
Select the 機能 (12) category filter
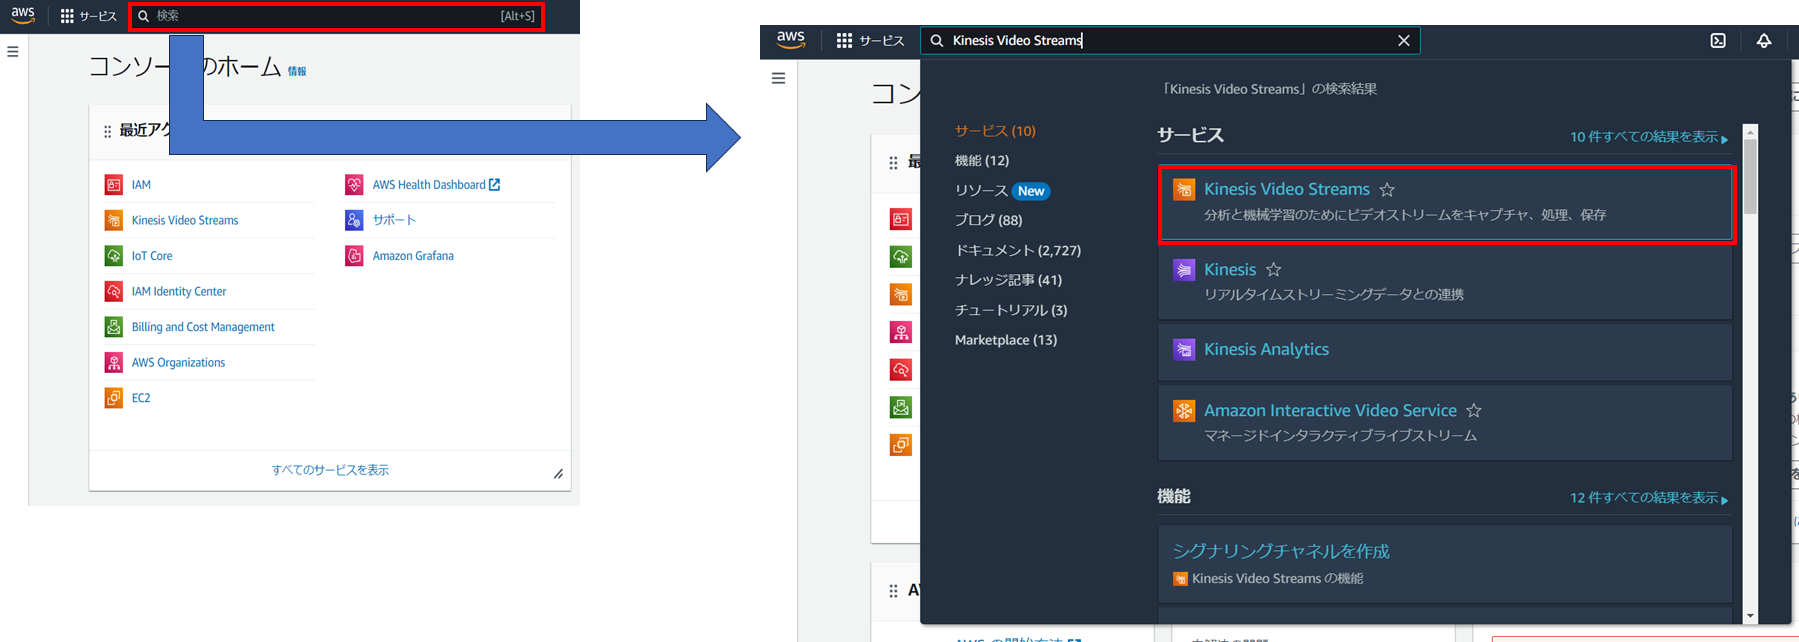(x=982, y=161)
